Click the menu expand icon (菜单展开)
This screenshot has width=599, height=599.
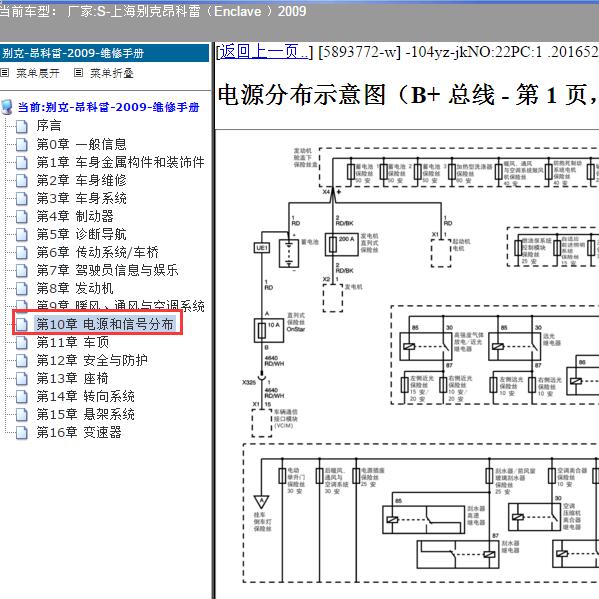[x=5, y=73]
